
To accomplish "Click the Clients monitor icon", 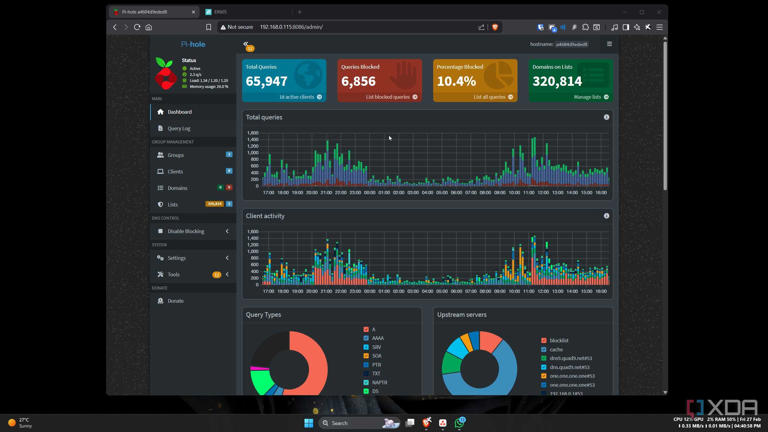I will (160, 171).
